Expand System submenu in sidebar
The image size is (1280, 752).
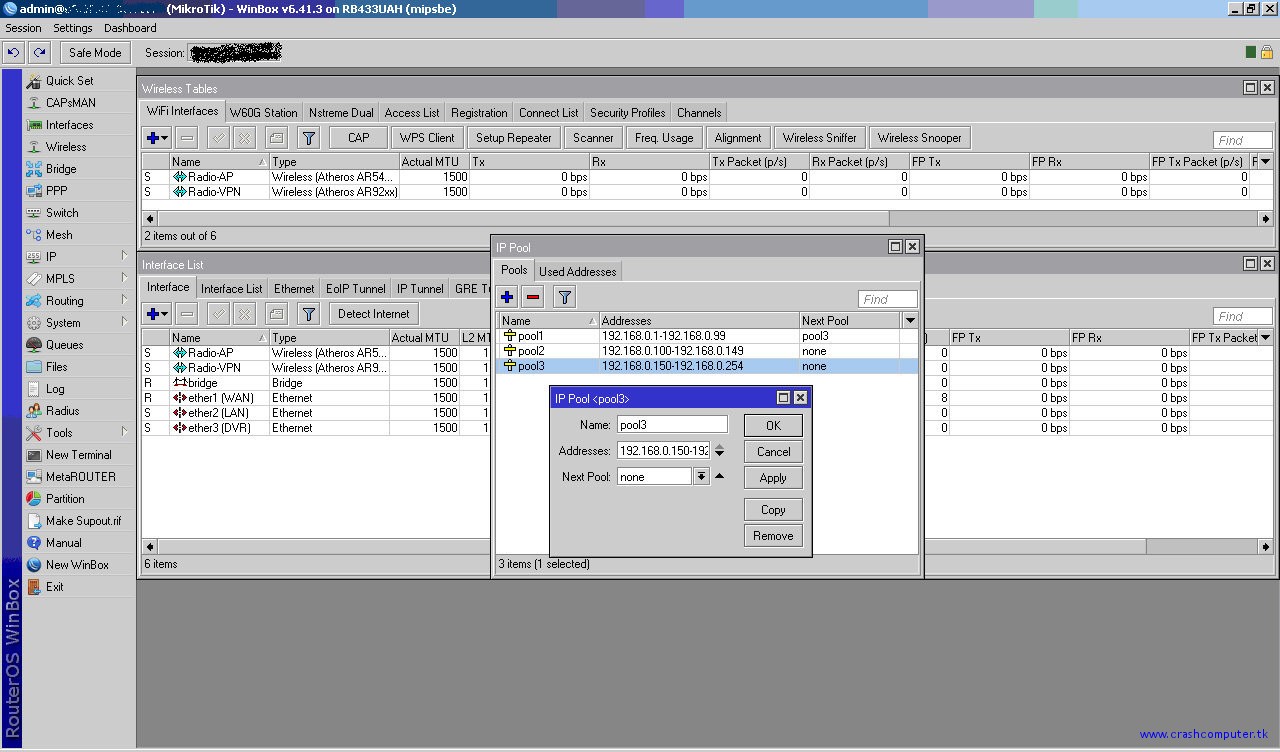[x=79, y=322]
